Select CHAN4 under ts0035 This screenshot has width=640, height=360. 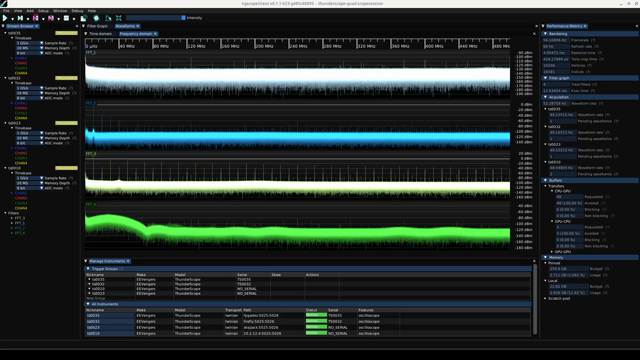(x=21, y=73)
